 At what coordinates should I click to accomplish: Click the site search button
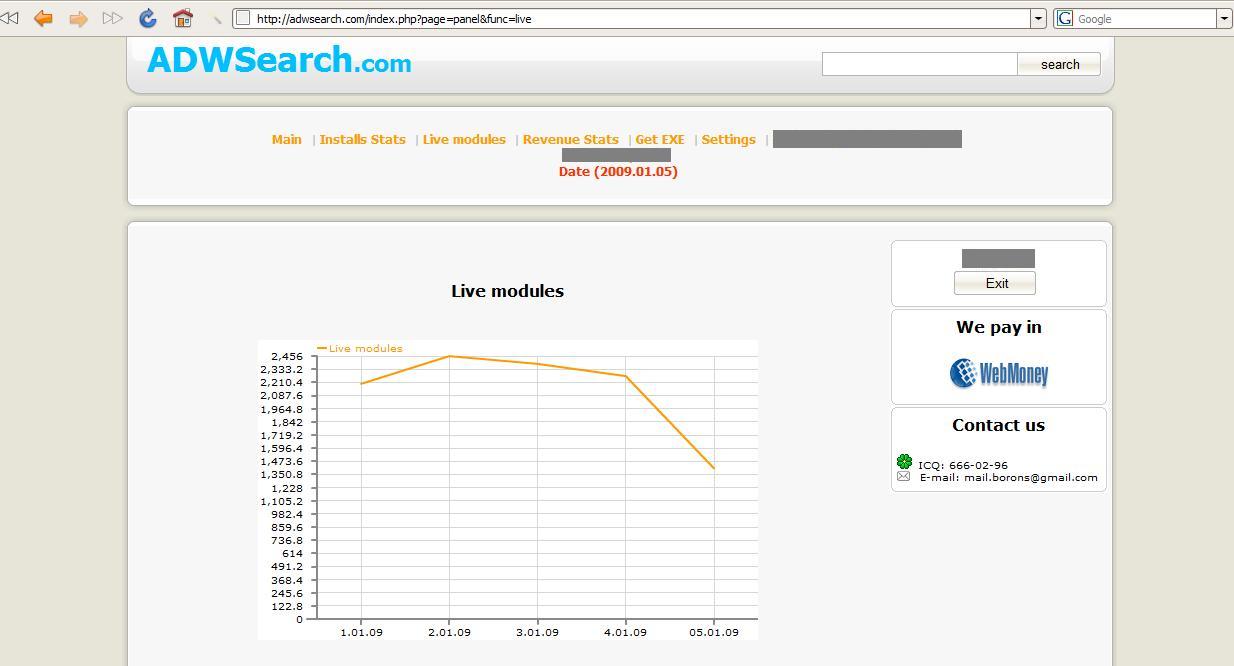click(1059, 64)
